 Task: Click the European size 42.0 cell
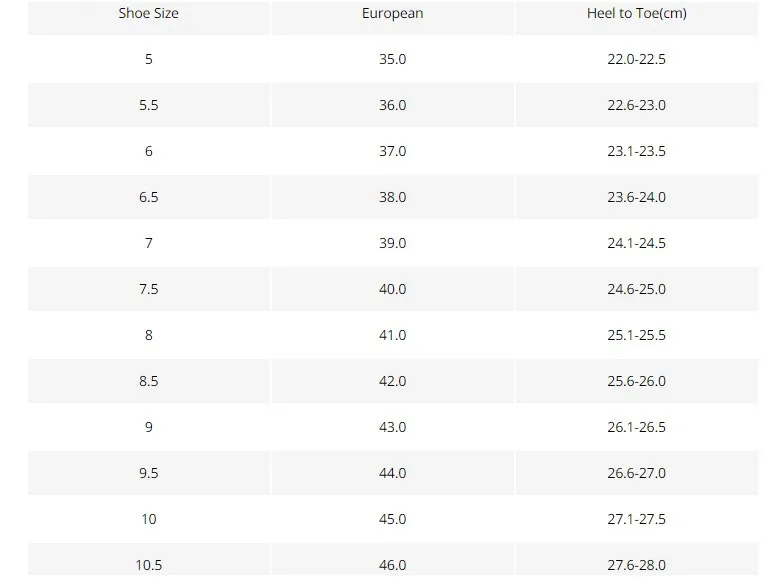coord(392,381)
